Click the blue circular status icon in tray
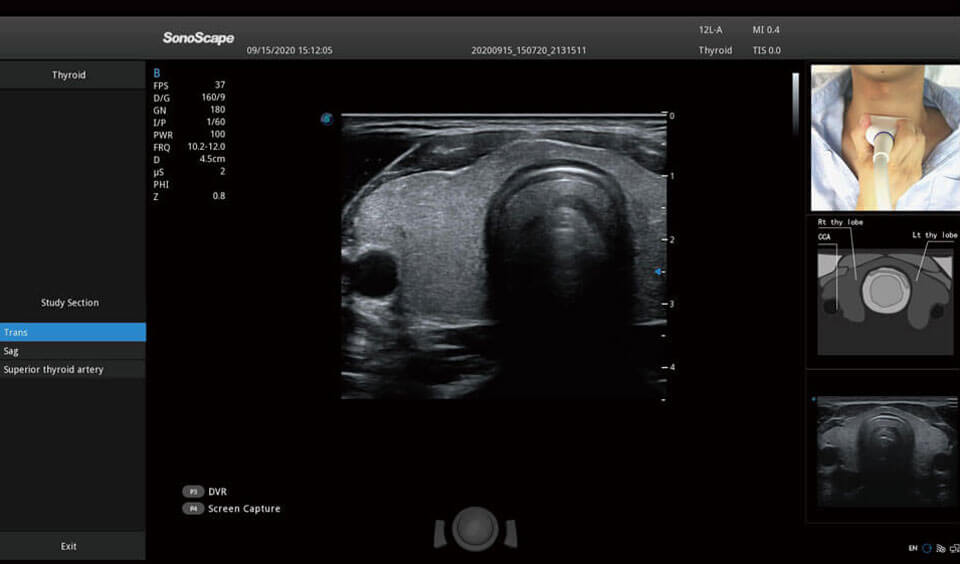This screenshot has height=564, width=960. coord(927,548)
